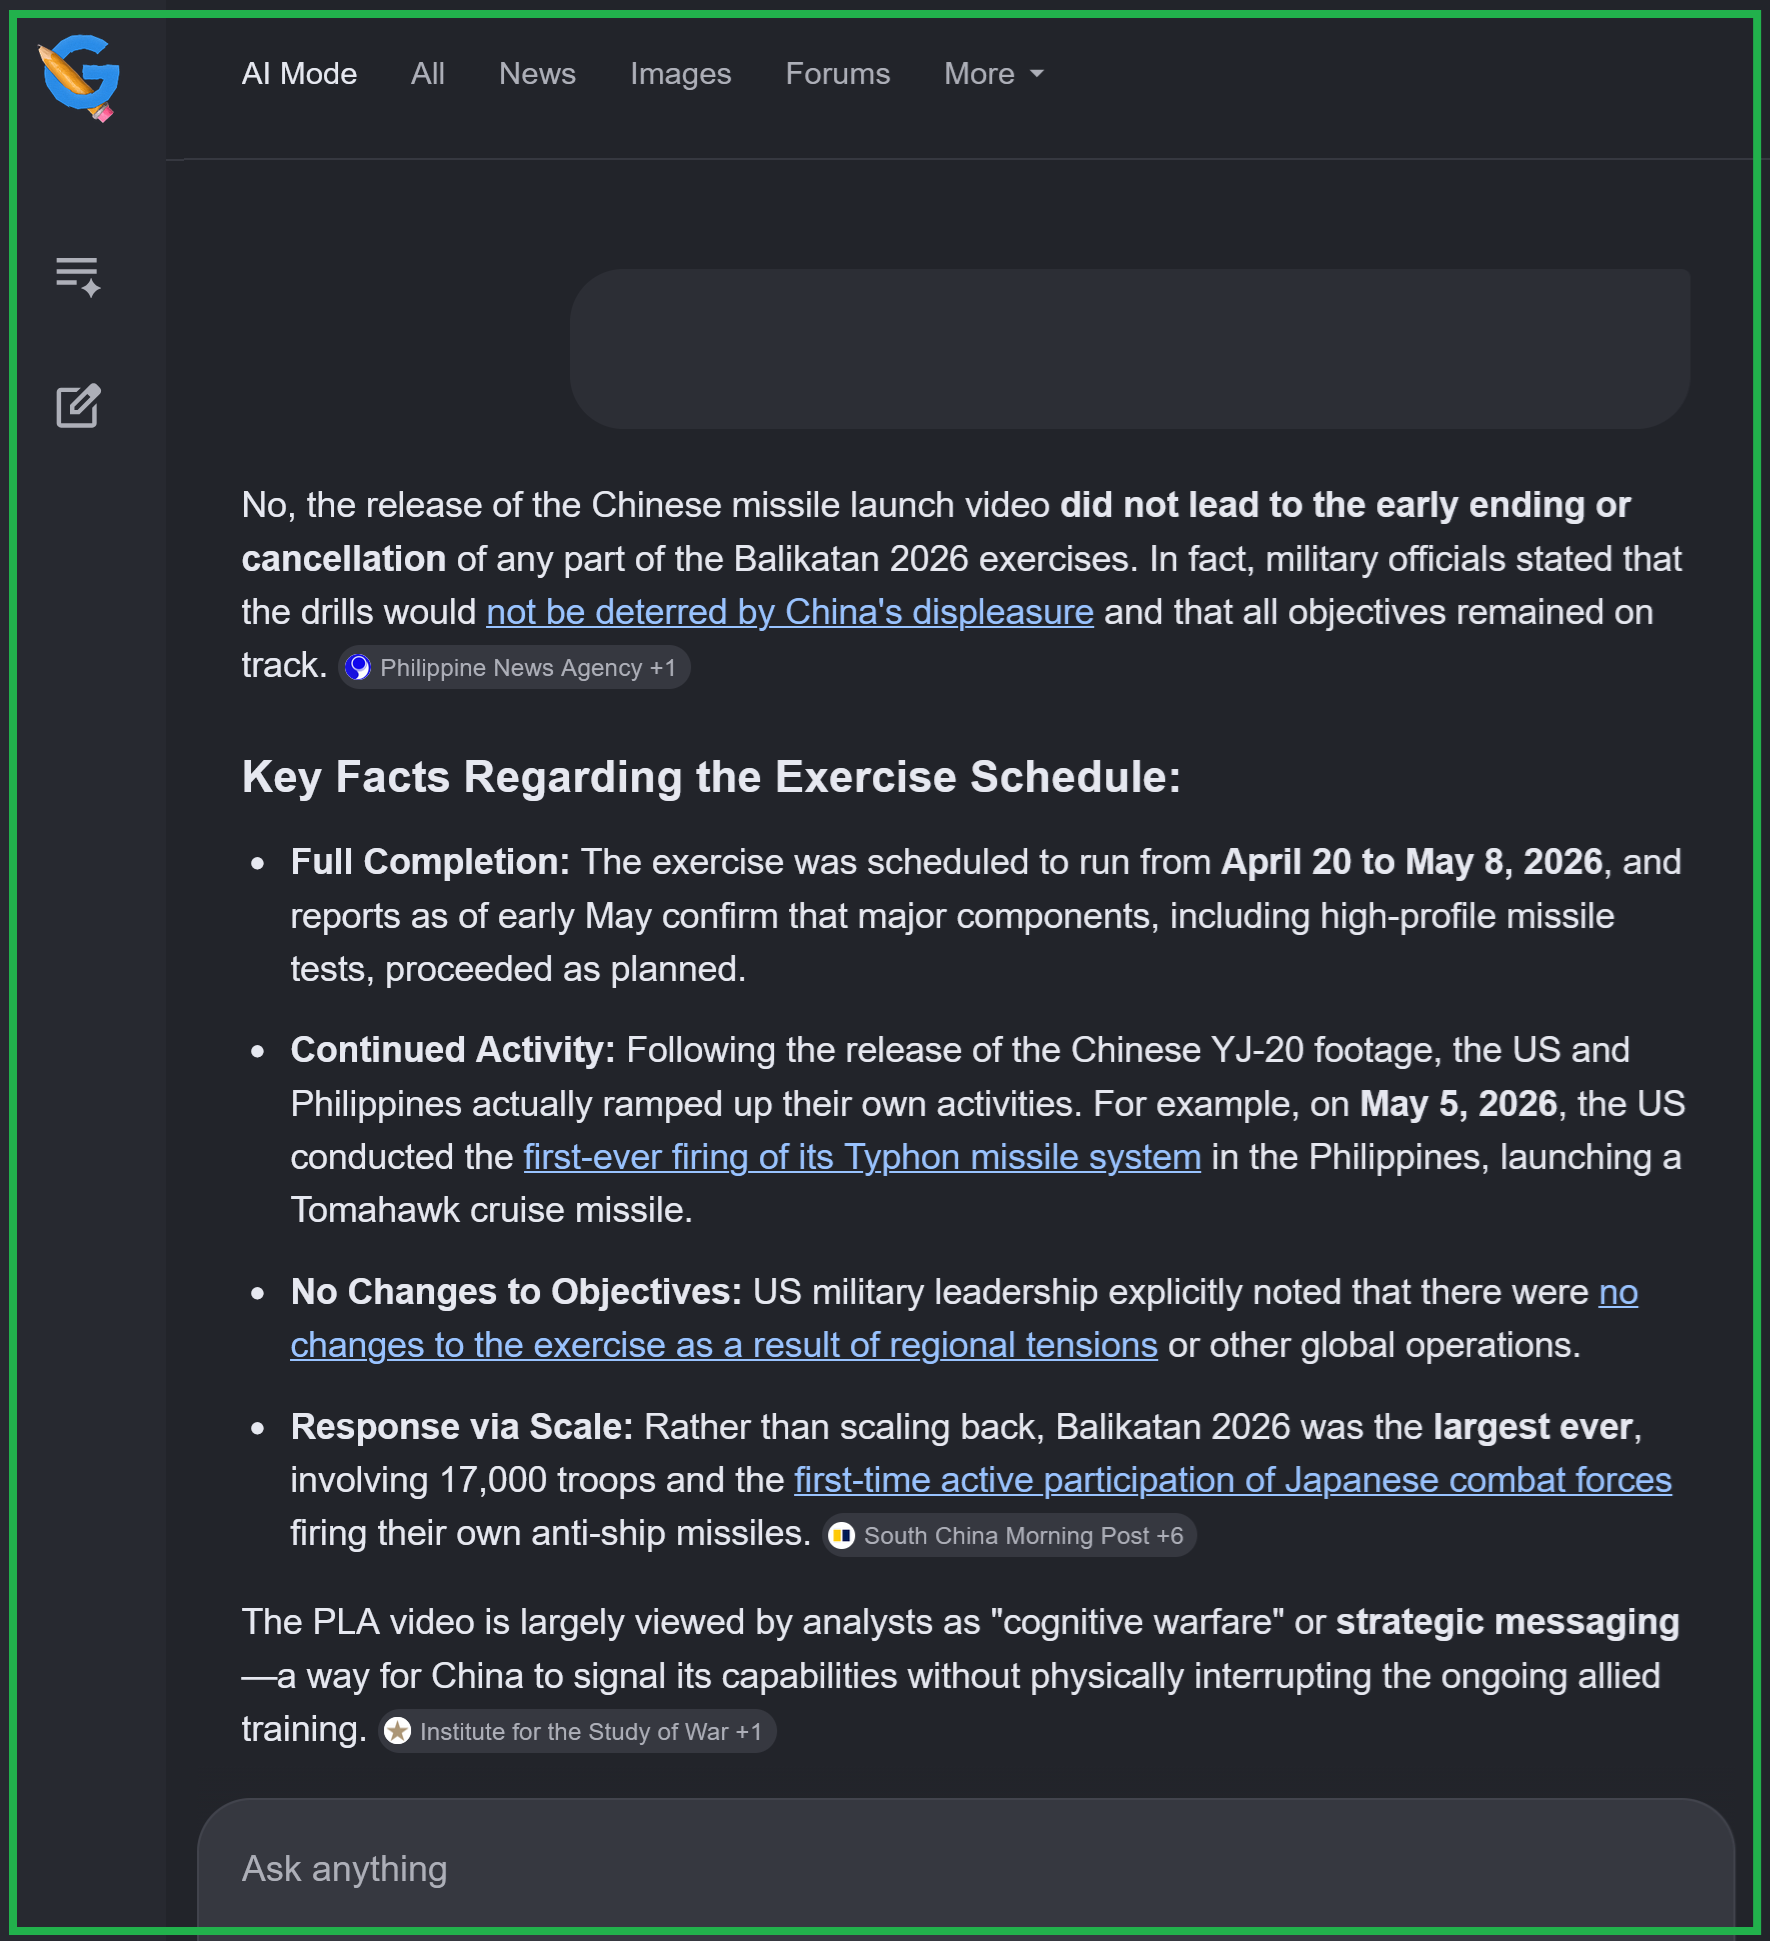Switch to the AI Mode tab
Viewport: 1770px width, 1941px height.
pyautogui.click(x=299, y=74)
